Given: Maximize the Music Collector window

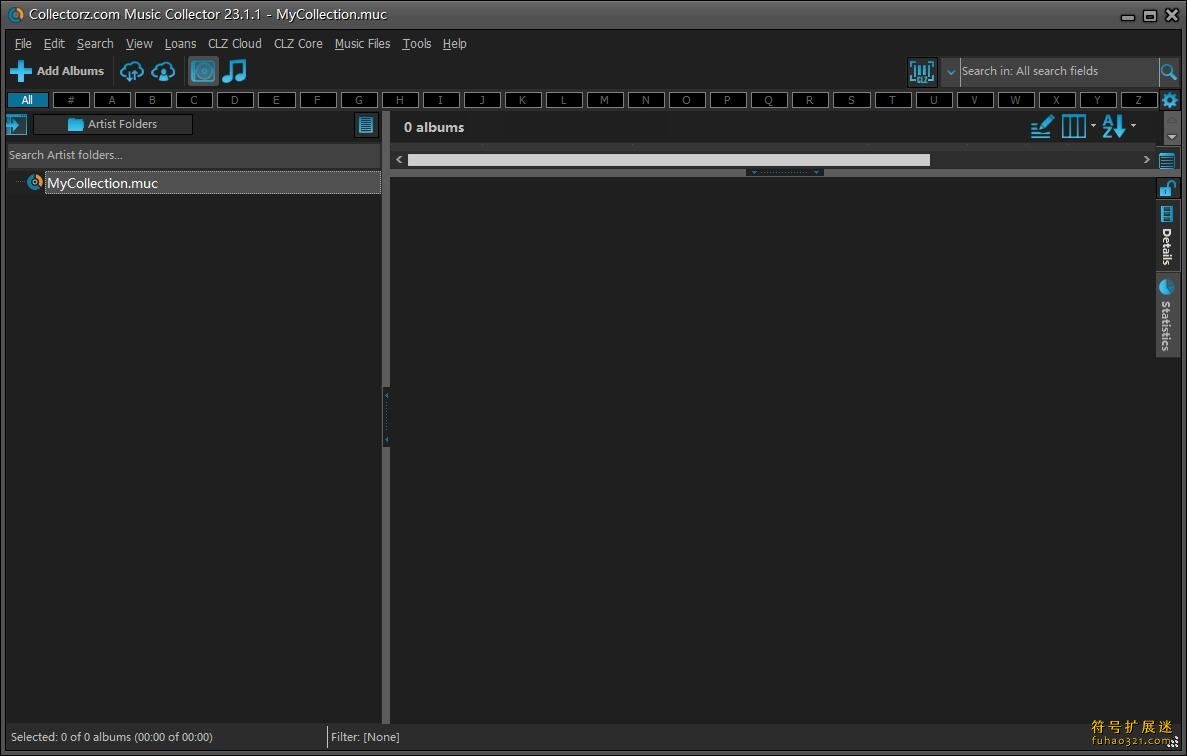Looking at the screenshot, I should [1150, 15].
